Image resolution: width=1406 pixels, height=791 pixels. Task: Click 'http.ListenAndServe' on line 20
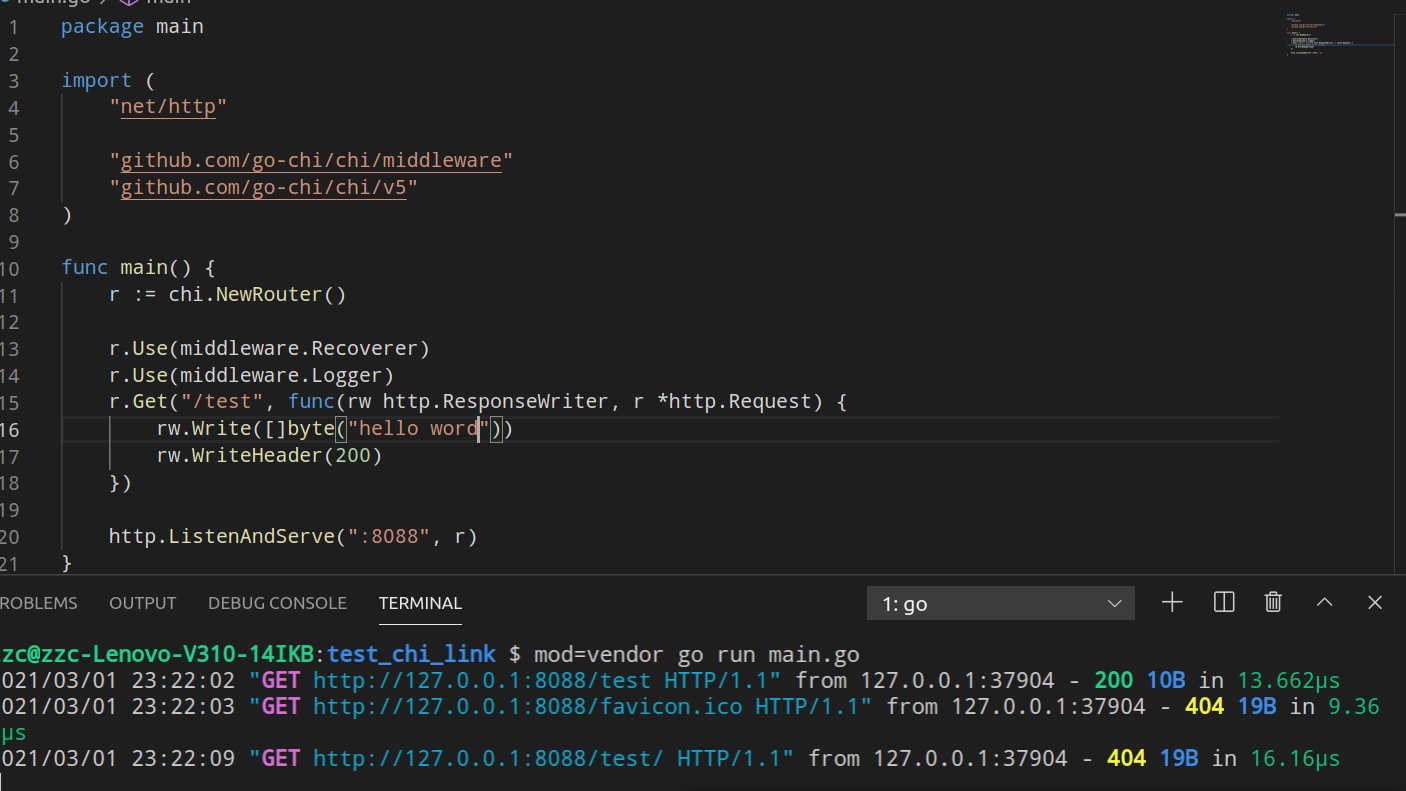[x=221, y=537]
